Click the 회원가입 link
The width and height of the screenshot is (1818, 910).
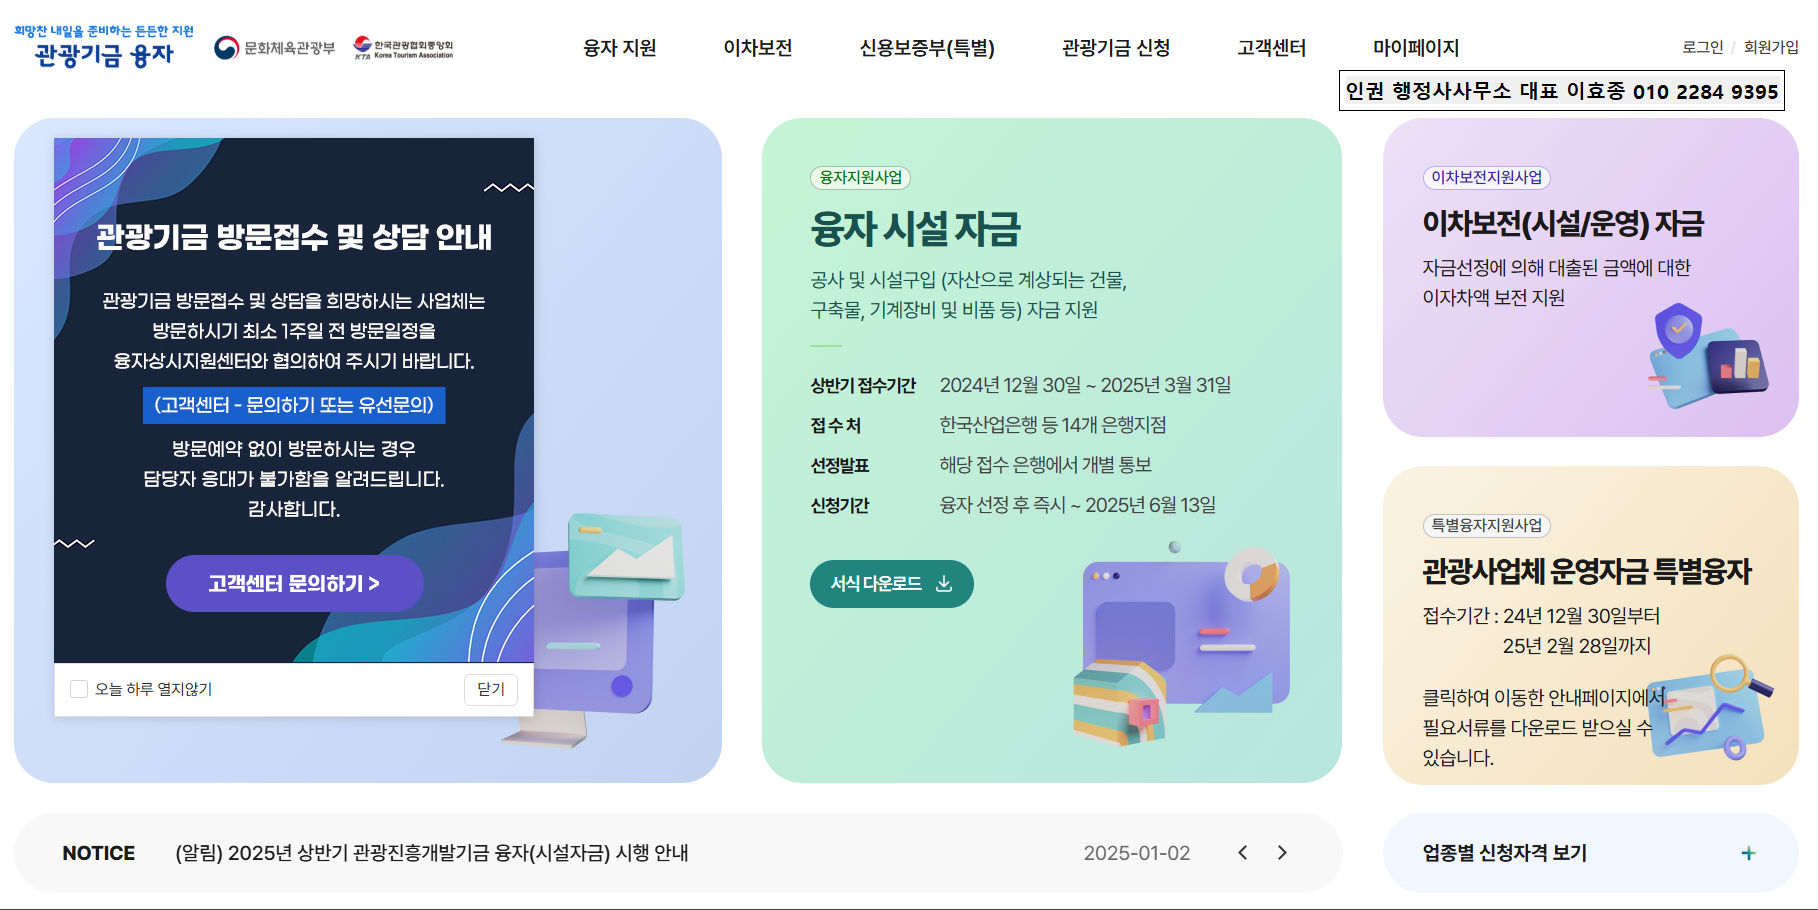(x=1771, y=47)
